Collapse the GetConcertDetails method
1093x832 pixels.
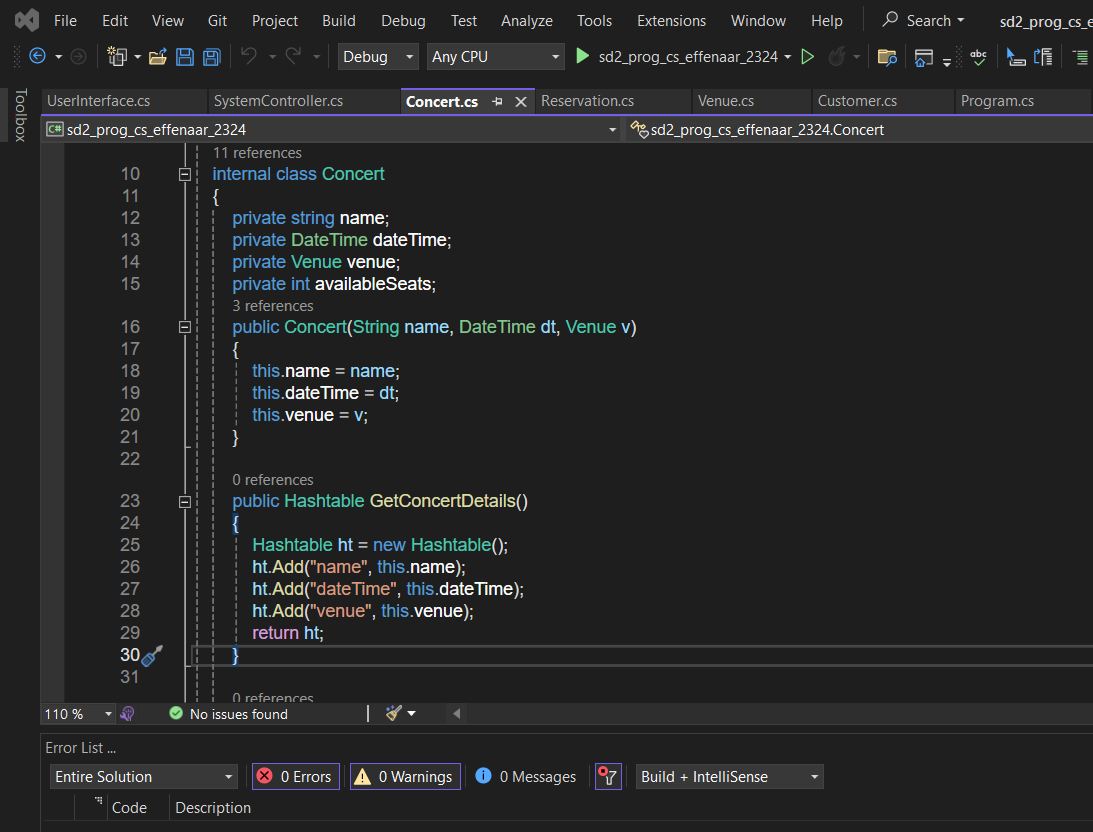pyautogui.click(x=184, y=501)
